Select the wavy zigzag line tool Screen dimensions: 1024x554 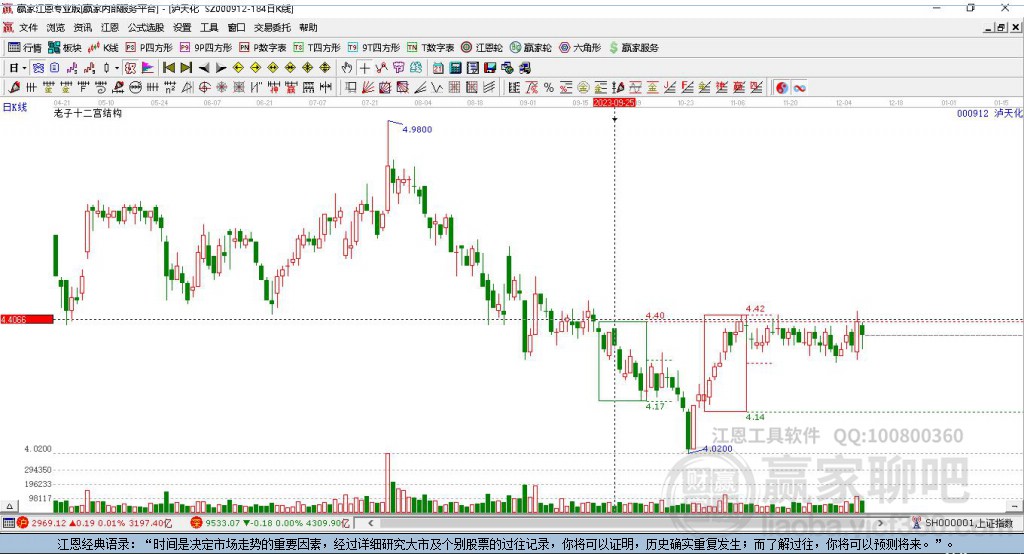(436, 88)
